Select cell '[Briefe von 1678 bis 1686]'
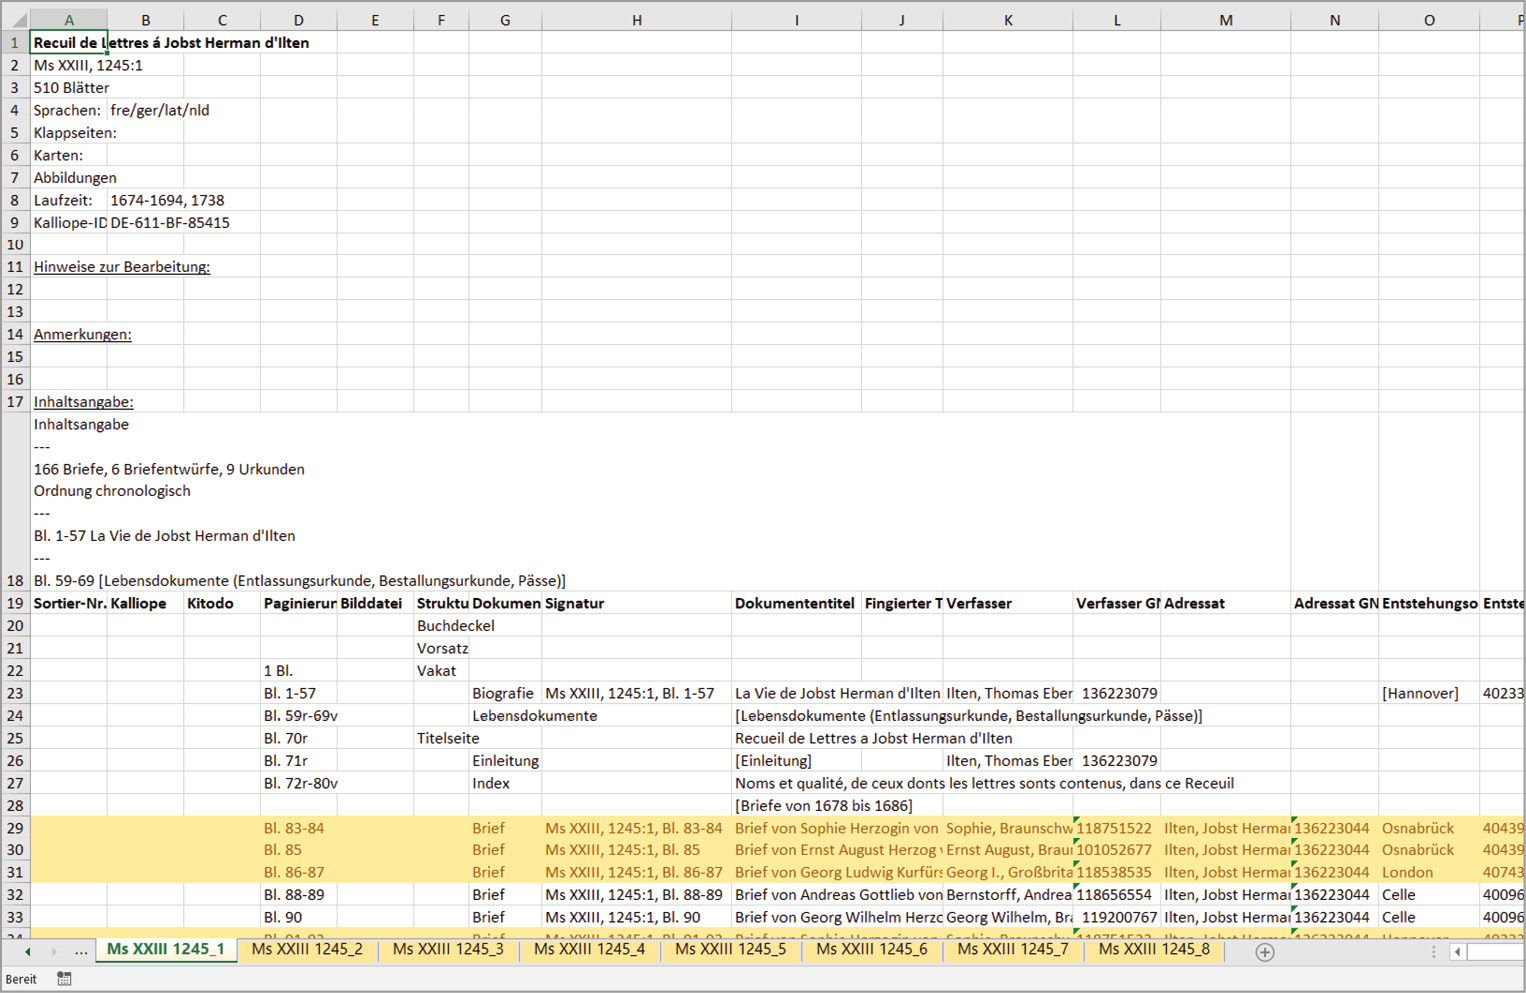The width and height of the screenshot is (1526, 993). pyautogui.click(x=796, y=805)
